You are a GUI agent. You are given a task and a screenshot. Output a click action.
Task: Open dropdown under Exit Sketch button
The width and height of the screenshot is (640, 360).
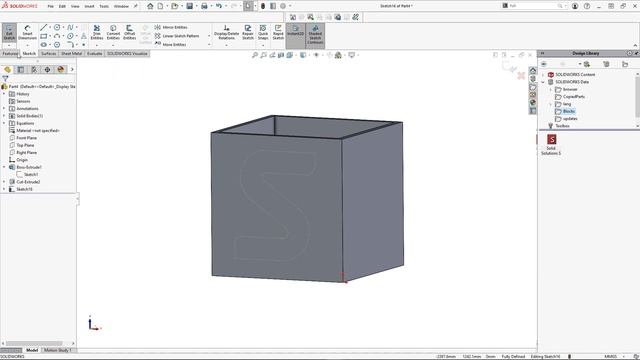point(9,45)
